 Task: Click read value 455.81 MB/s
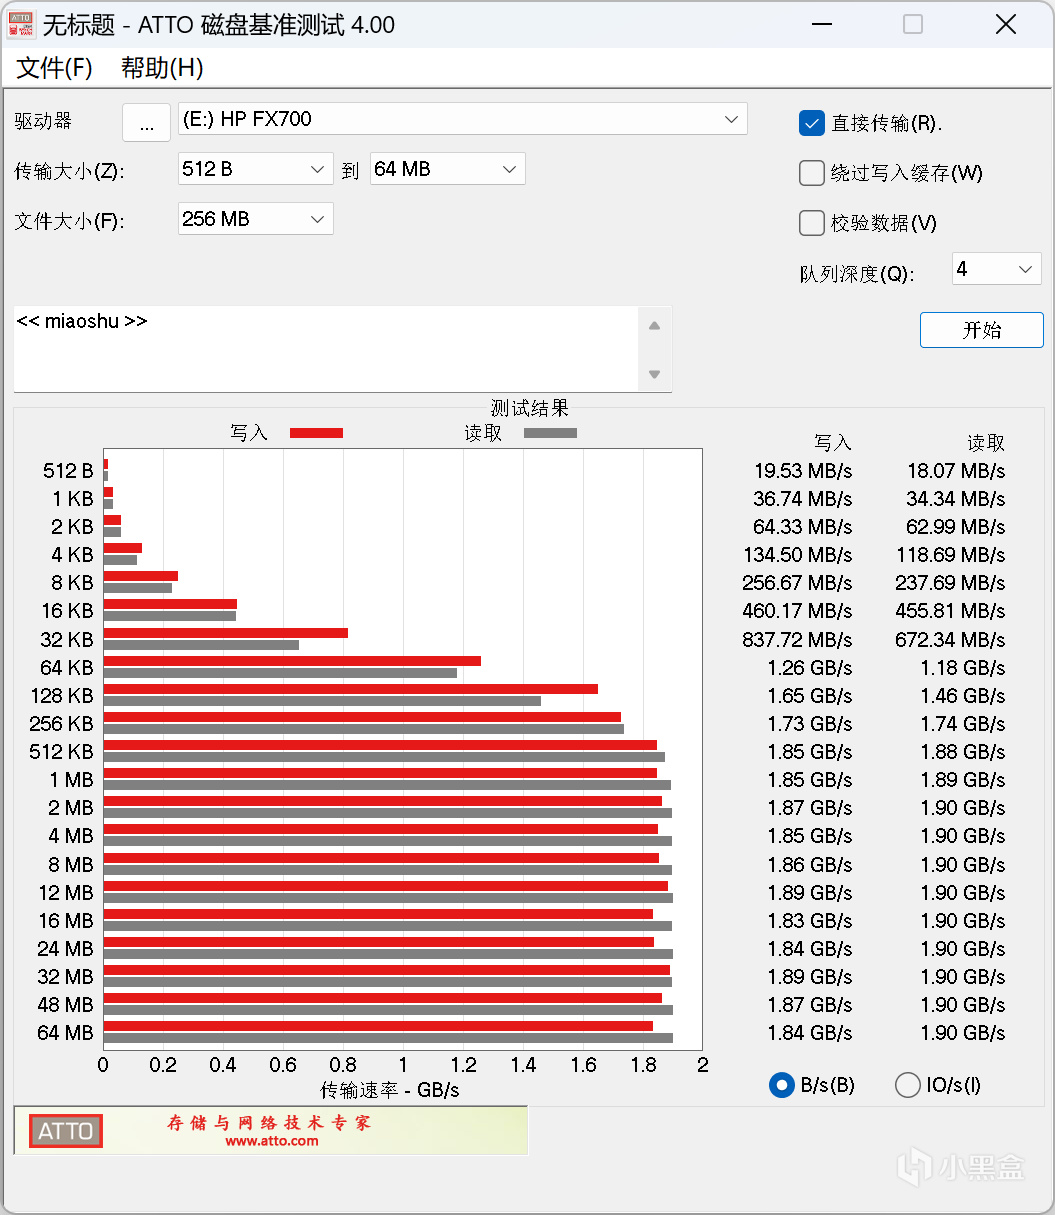pos(950,611)
